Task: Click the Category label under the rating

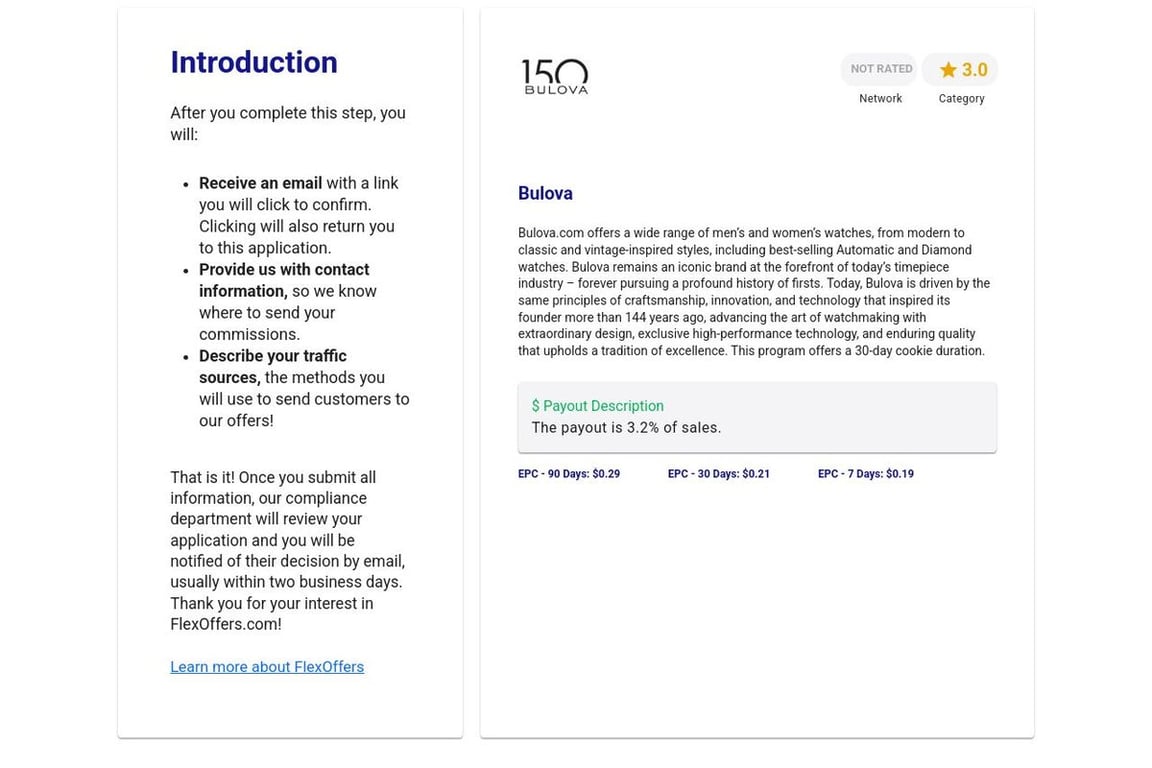Action: (x=961, y=98)
